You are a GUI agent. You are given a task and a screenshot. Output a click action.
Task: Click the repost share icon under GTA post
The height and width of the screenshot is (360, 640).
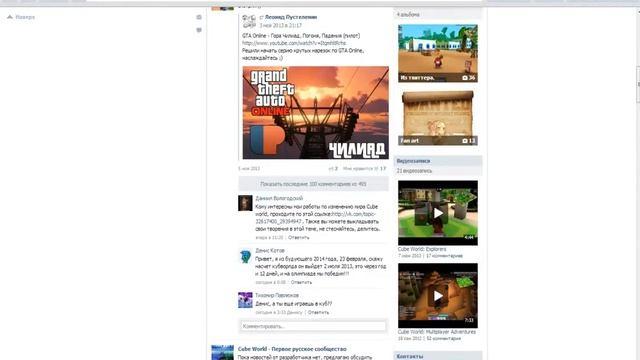click(x=333, y=168)
